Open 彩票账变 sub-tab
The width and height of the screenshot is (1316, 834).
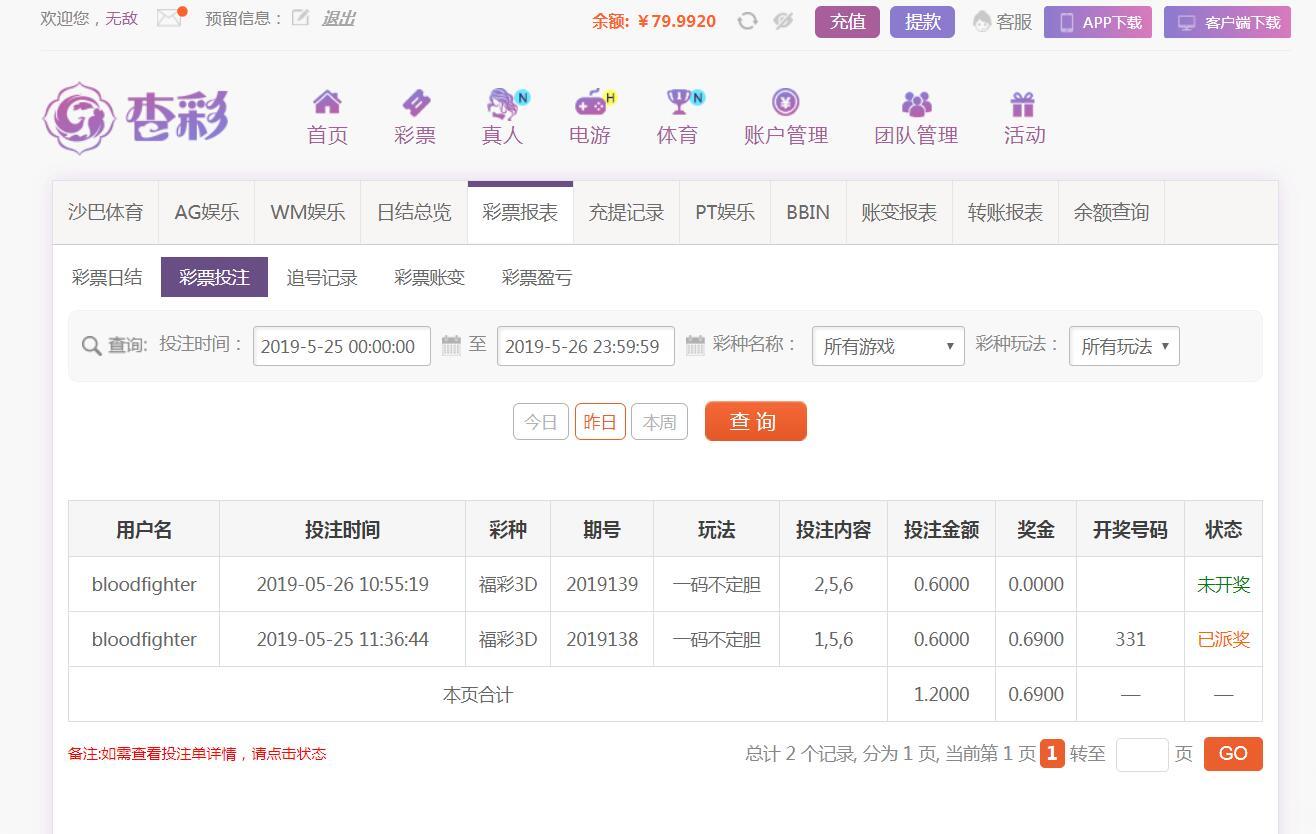click(x=430, y=277)
